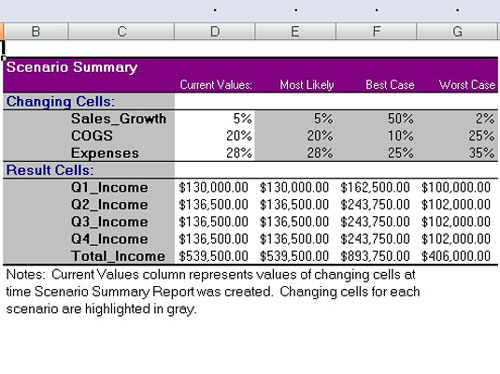This screenshot has width=500, height=374.
Task: Click the Q3_Income row label
Action: 109,222
